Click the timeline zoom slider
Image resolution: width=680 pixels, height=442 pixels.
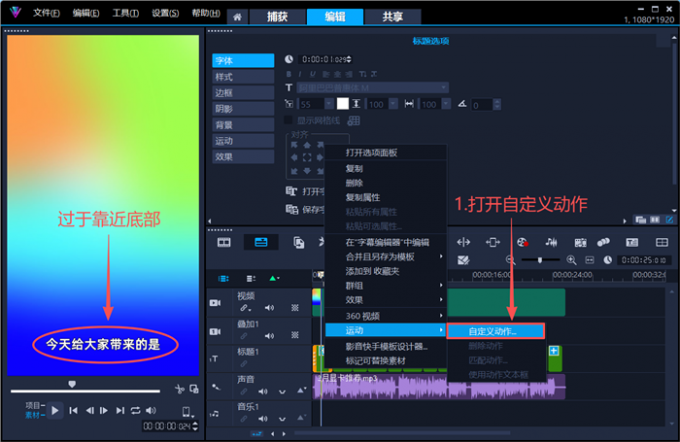tap(540, 260)
